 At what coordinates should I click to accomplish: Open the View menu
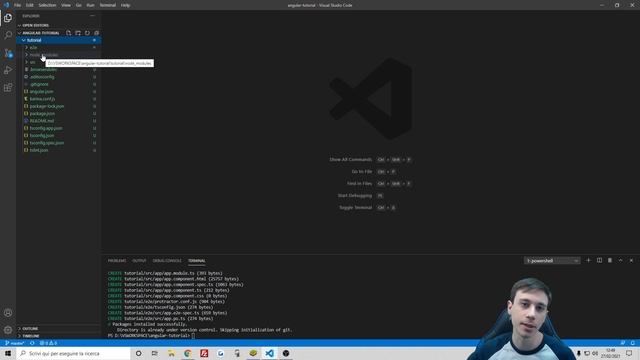66,5
